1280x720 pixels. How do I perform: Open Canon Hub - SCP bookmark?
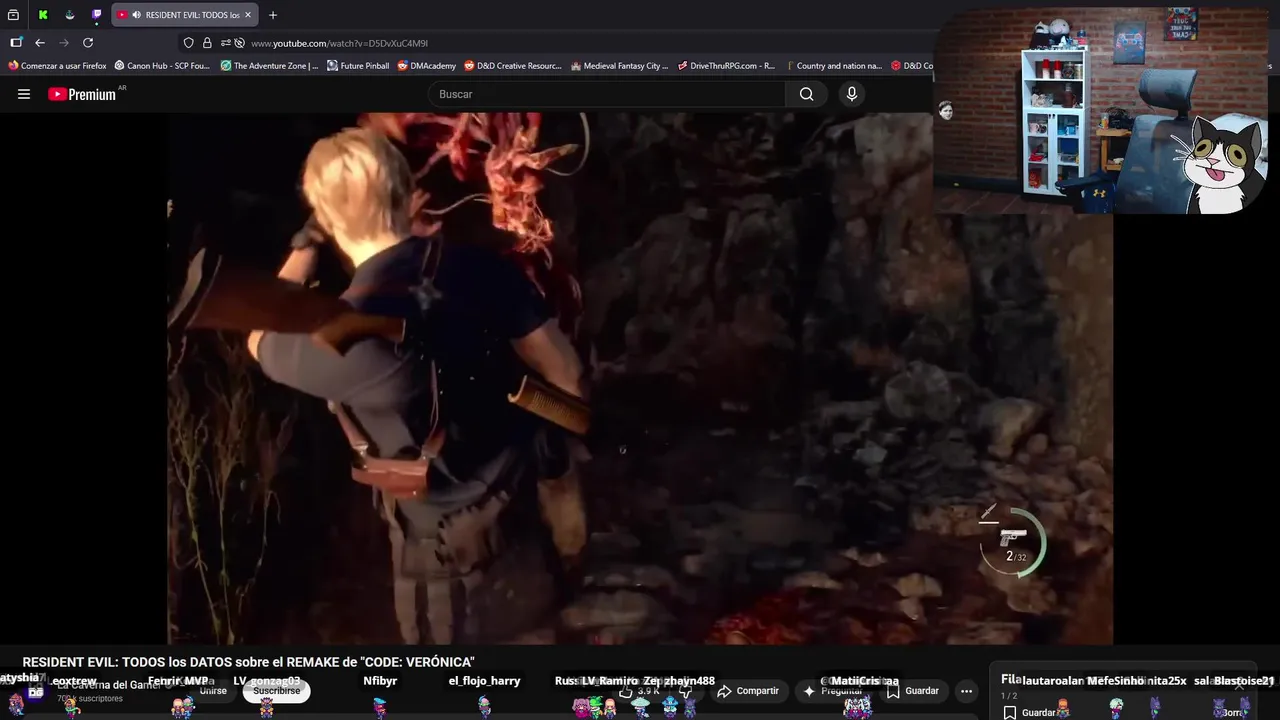(162, 66)
